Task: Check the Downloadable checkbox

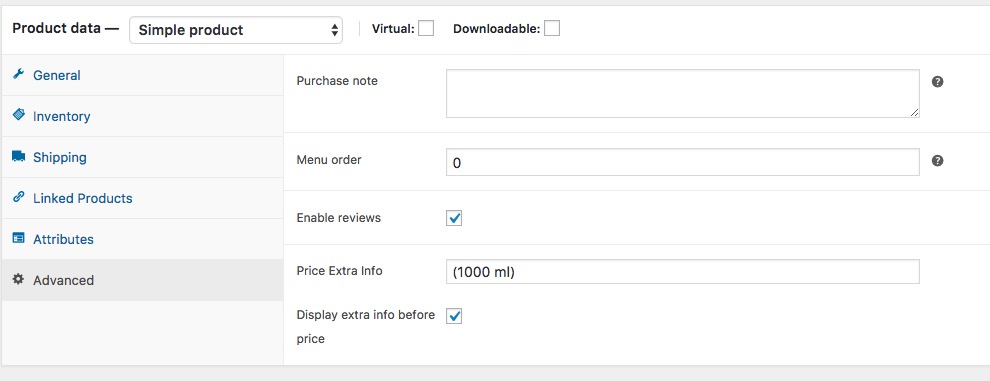Action: pyautogui.click(x=552, y=28)
